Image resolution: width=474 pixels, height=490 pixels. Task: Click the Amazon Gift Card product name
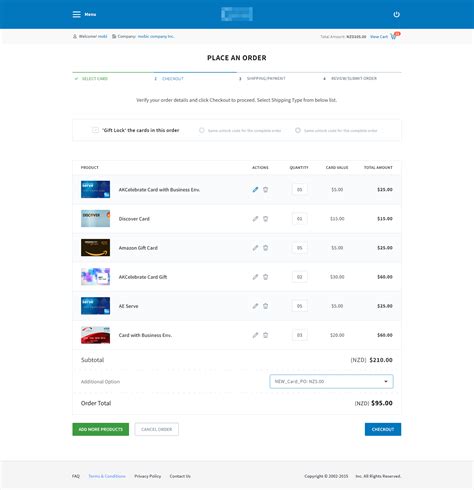point(138,248)
